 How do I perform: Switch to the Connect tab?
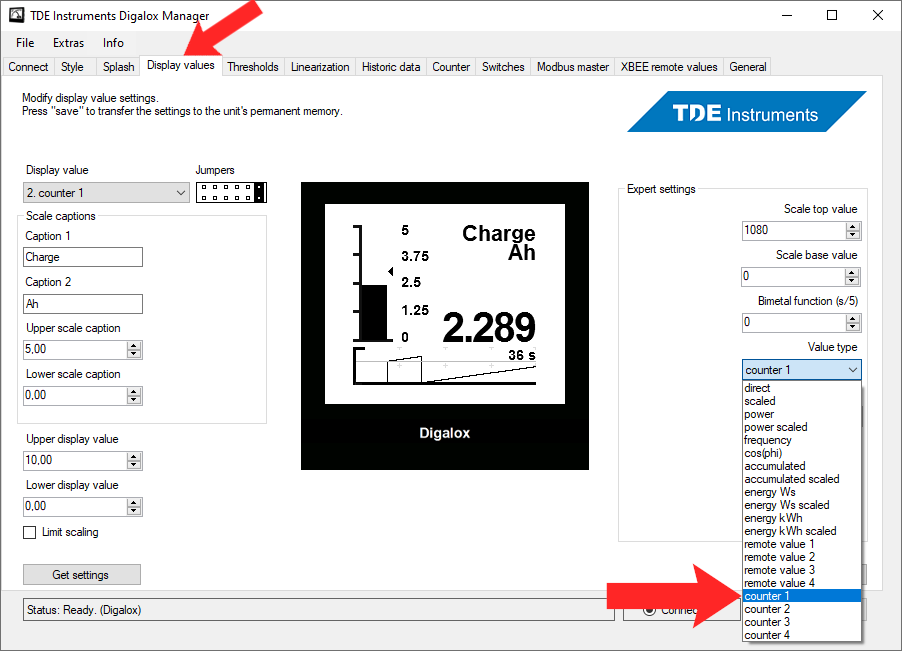click(x=28, y=67)
